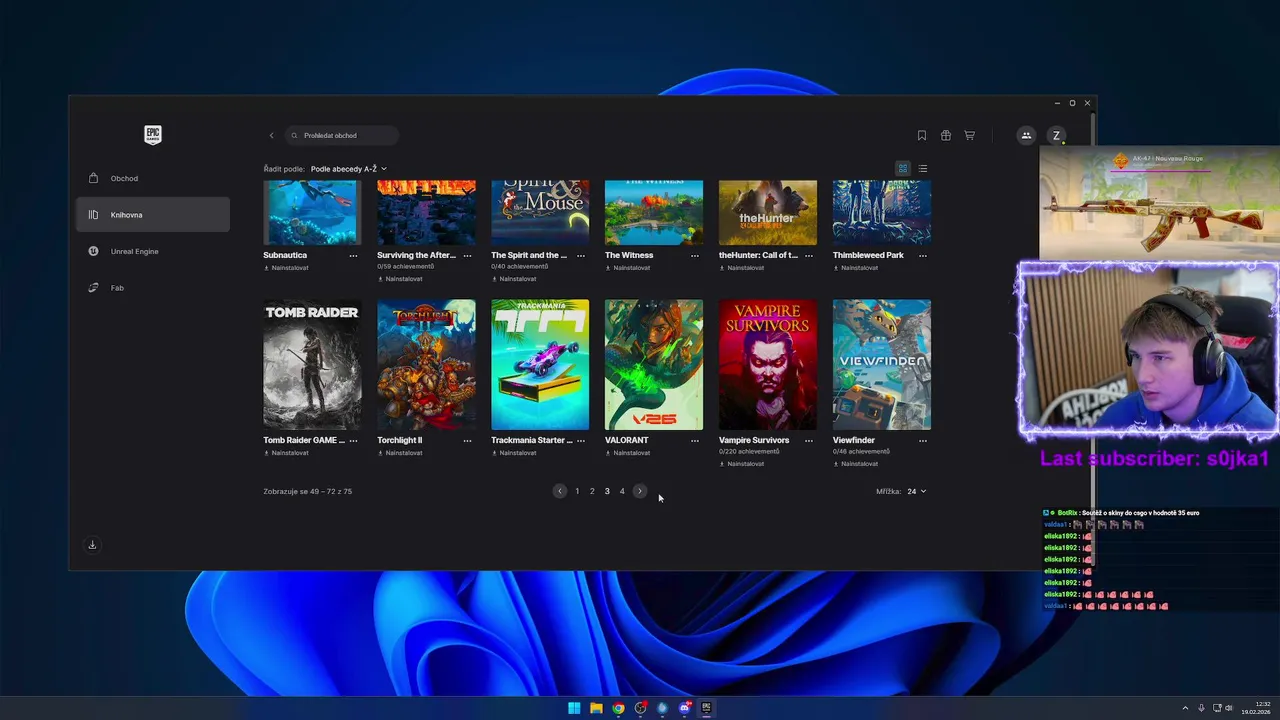Click the Vampire Survivors cover art
This screenshot has width=1280, height=720.
[x=768, y=365]
